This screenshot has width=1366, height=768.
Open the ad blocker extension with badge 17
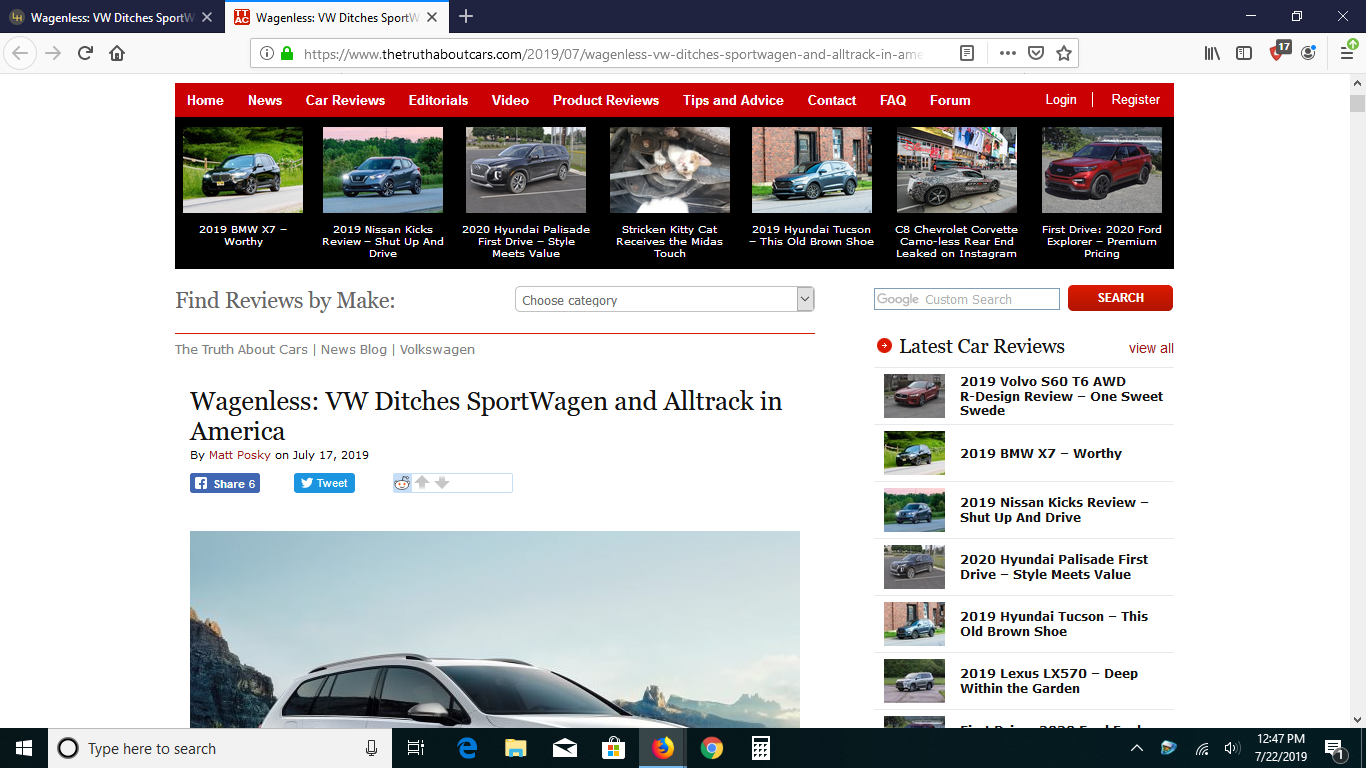pyautogui.click(x=1278, y=52)
